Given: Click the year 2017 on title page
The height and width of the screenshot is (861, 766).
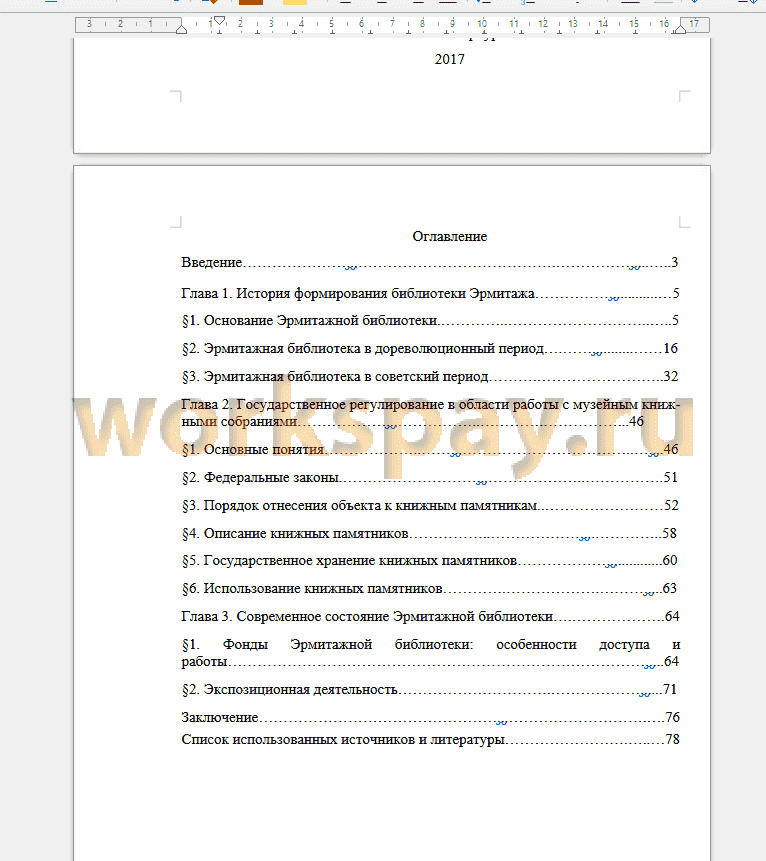Looking at the screenshot, I should tap(449, 59).
